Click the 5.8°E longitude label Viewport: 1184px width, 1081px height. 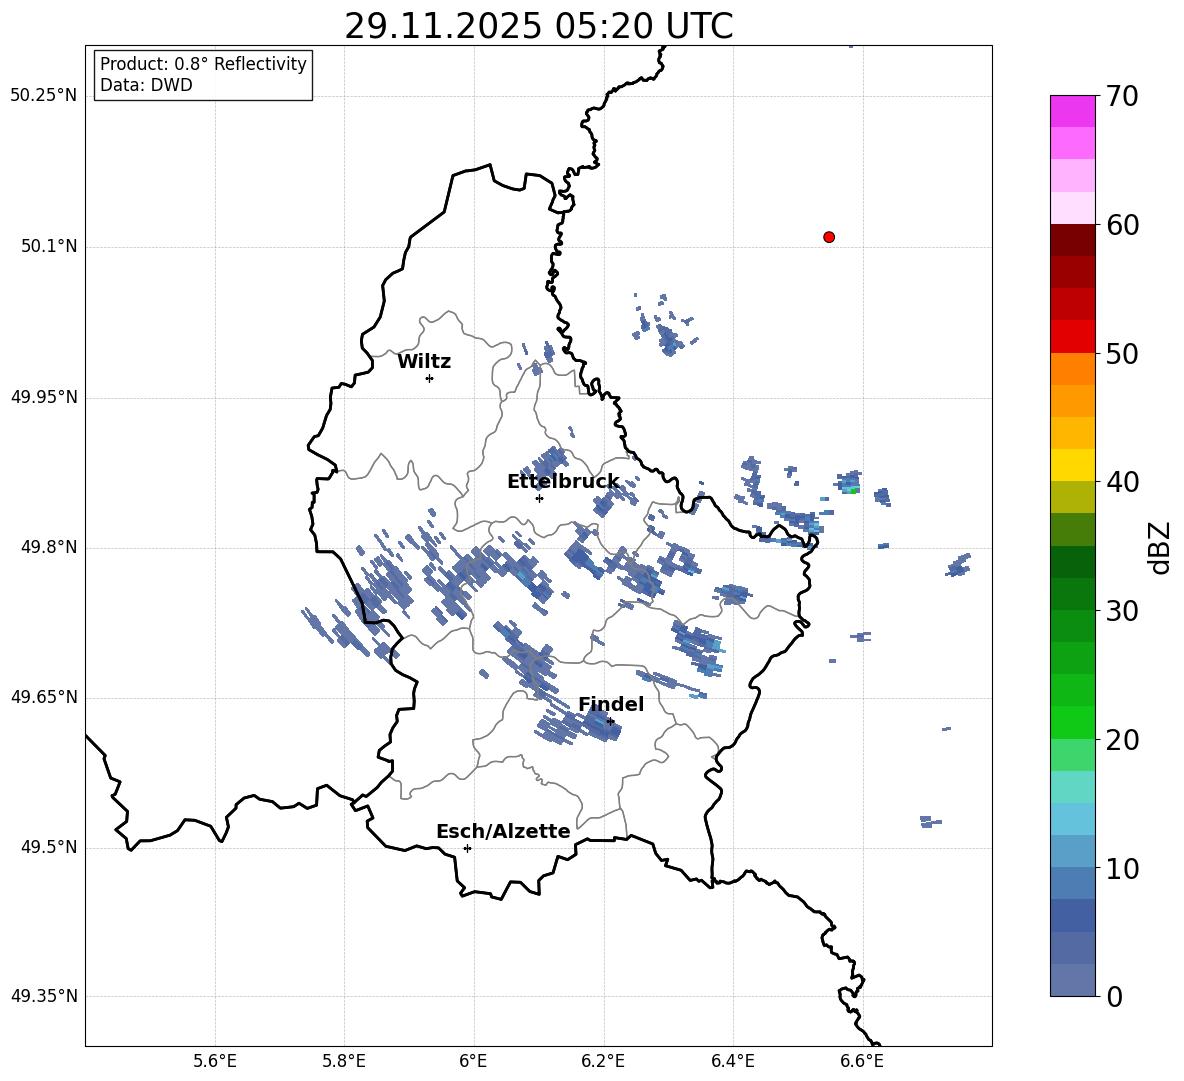[344, 1061]
